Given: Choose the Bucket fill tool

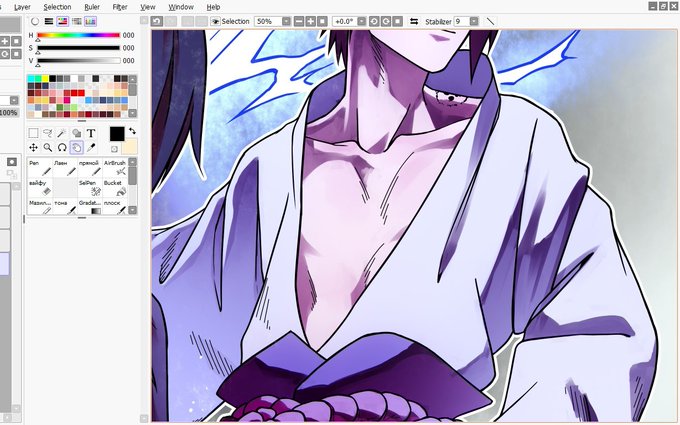Looking at the screenshot, I should 115,188.
